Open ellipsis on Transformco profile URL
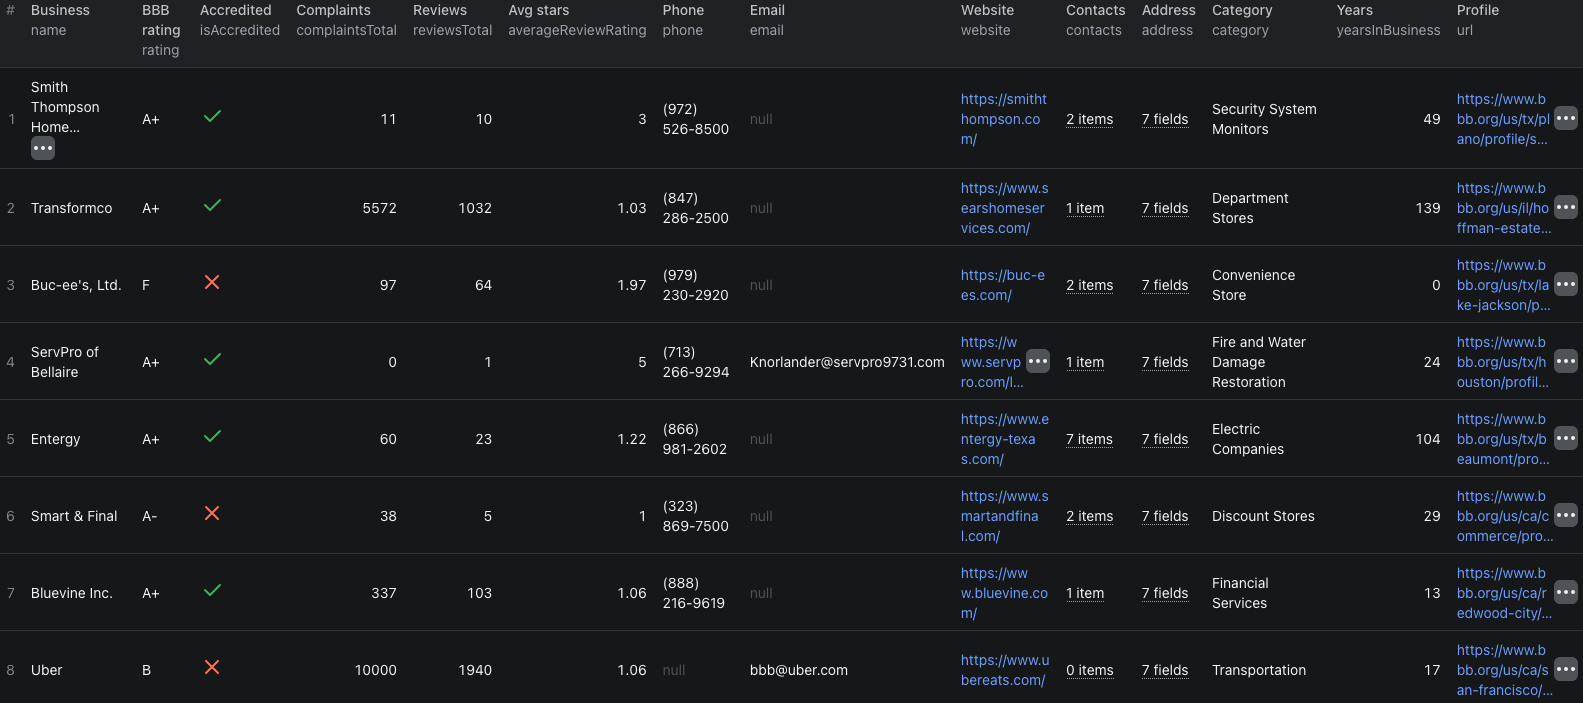This screenshot has width=1583, height=703. [x=1566, y=207]
